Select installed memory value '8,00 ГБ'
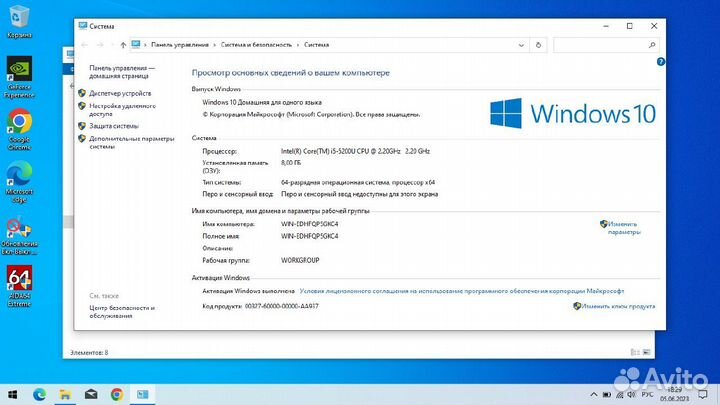 point(291,163)
